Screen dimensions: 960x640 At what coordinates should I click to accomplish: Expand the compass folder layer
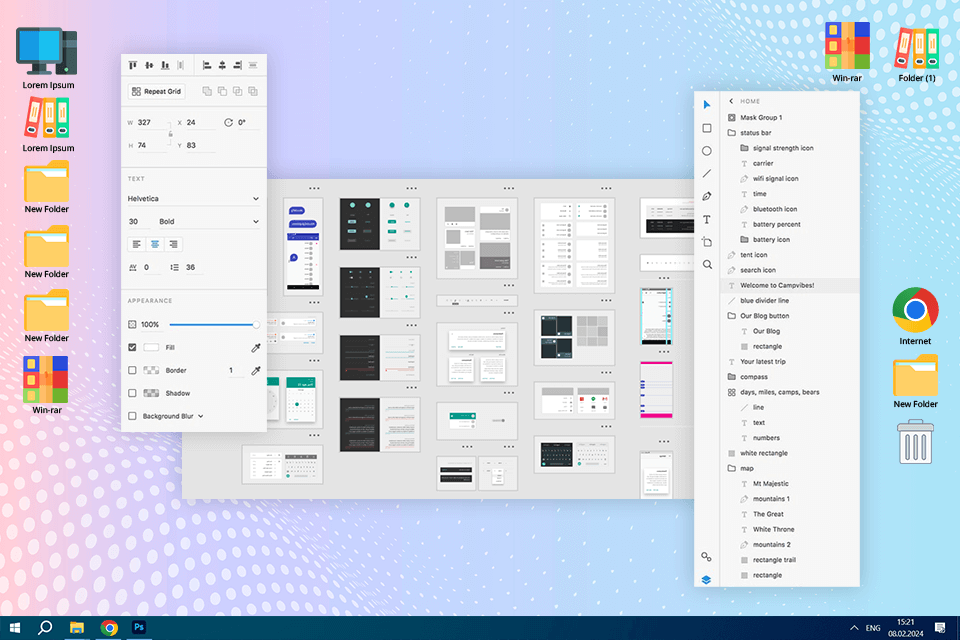tap(732, 377)
